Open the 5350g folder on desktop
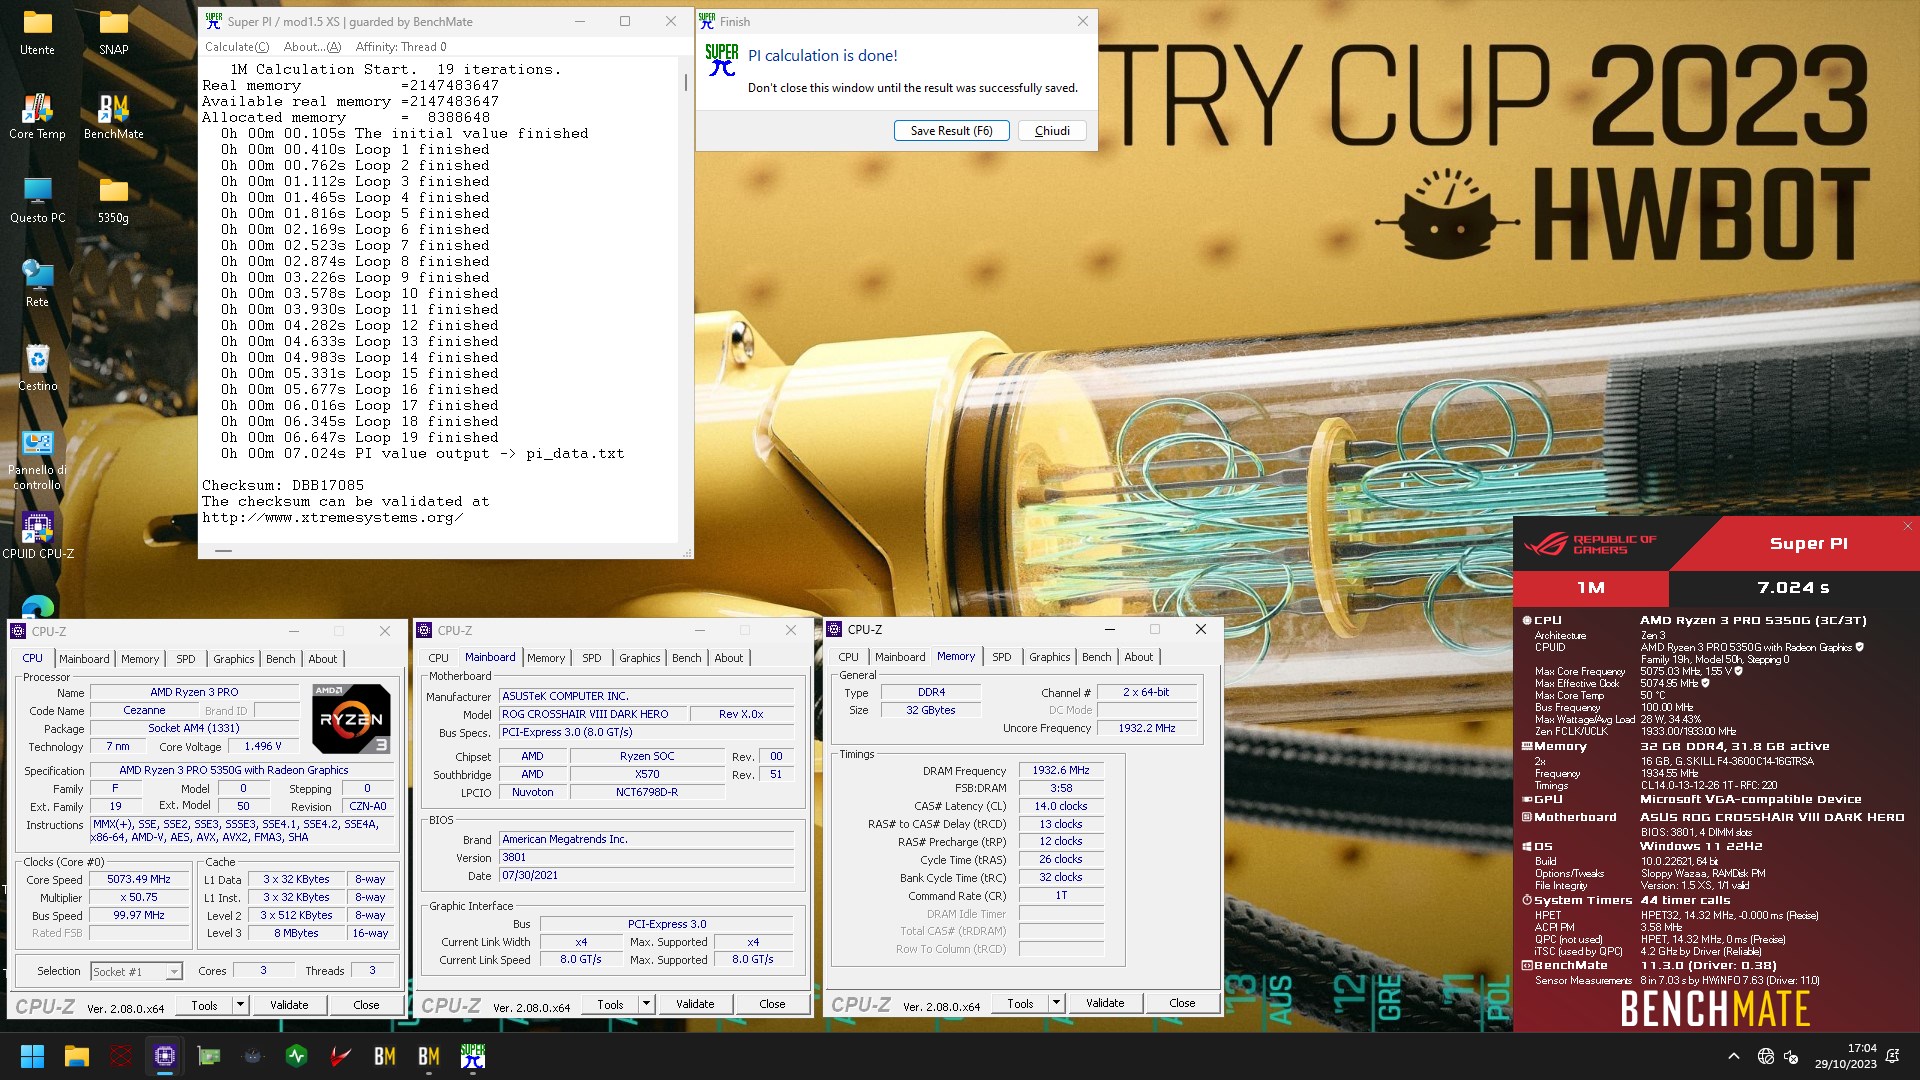Screen dimensions: 1920x1080 click(x=113, y=200)
